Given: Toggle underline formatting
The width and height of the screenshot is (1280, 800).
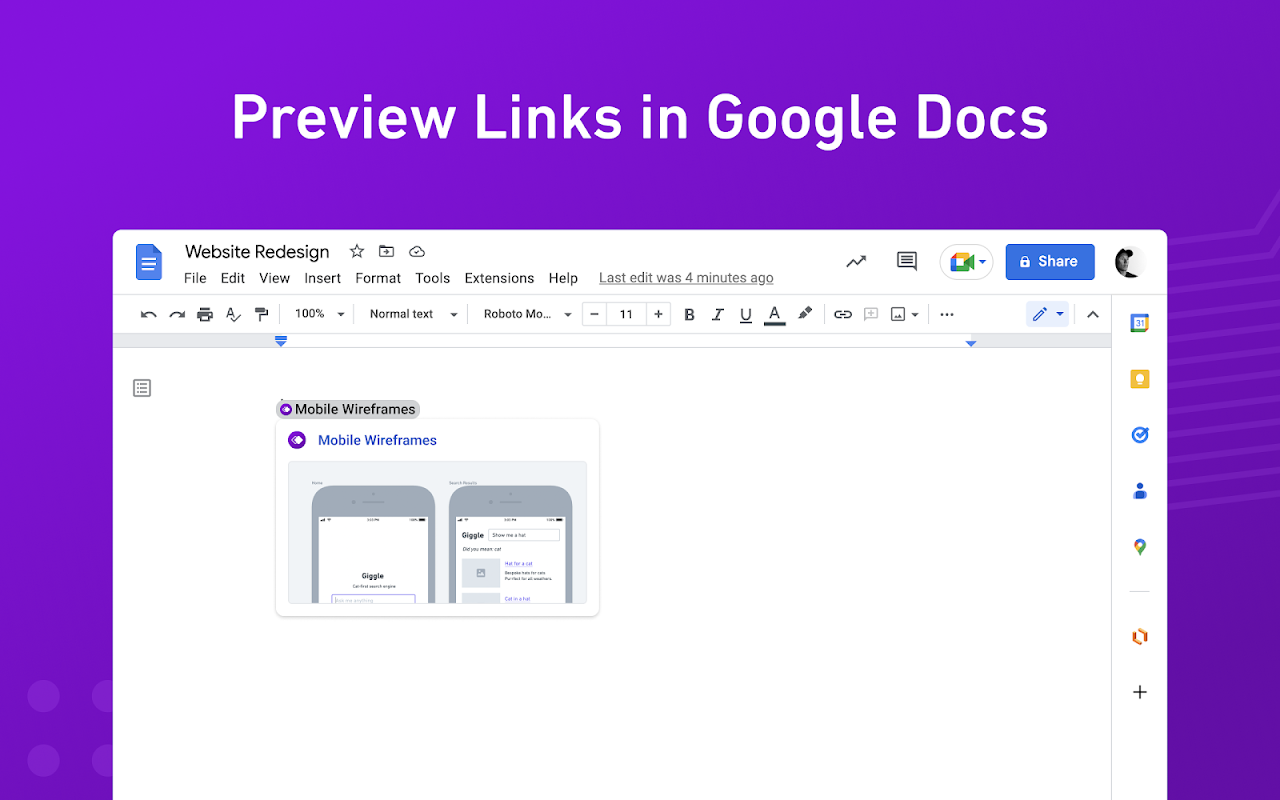Looking at the screenshot, I should click(x=745, y=315).
